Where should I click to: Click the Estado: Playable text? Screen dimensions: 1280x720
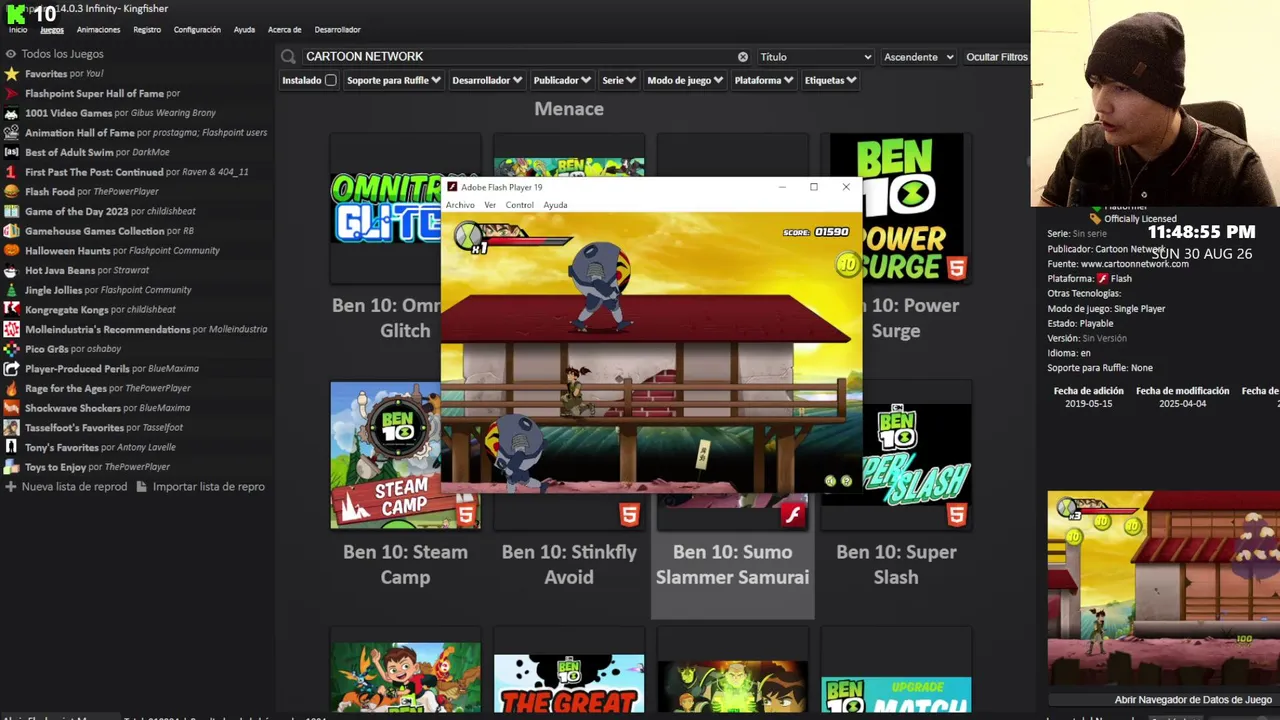coord(1081,324)
